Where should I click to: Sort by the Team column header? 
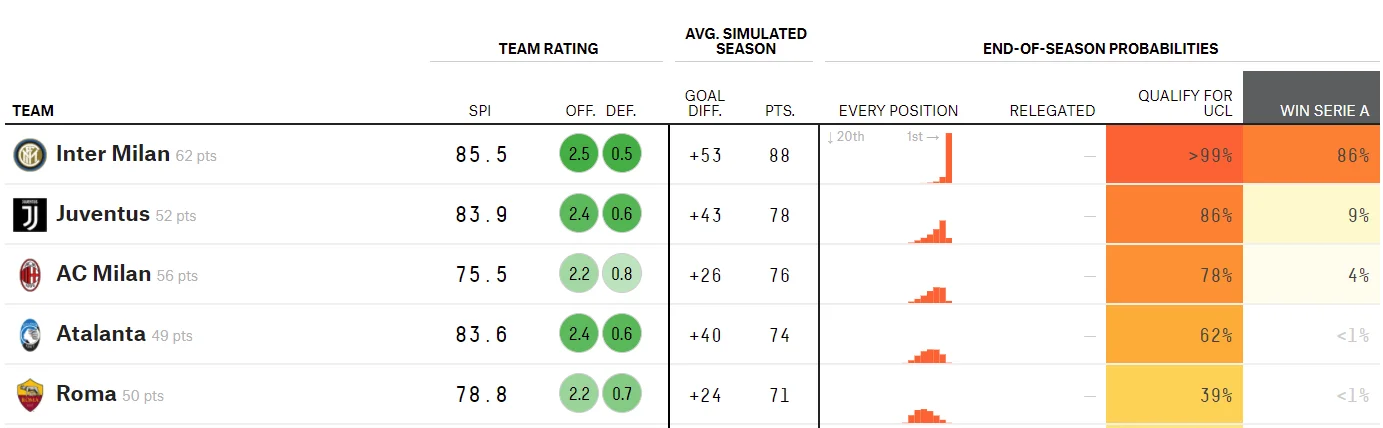point(33,111)
